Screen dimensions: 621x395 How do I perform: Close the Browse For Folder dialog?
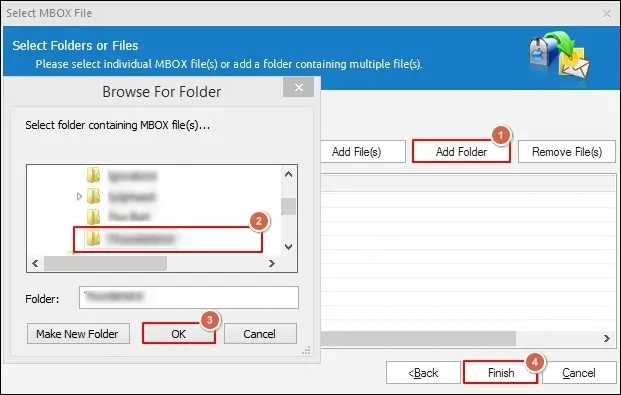coord(299,87)
